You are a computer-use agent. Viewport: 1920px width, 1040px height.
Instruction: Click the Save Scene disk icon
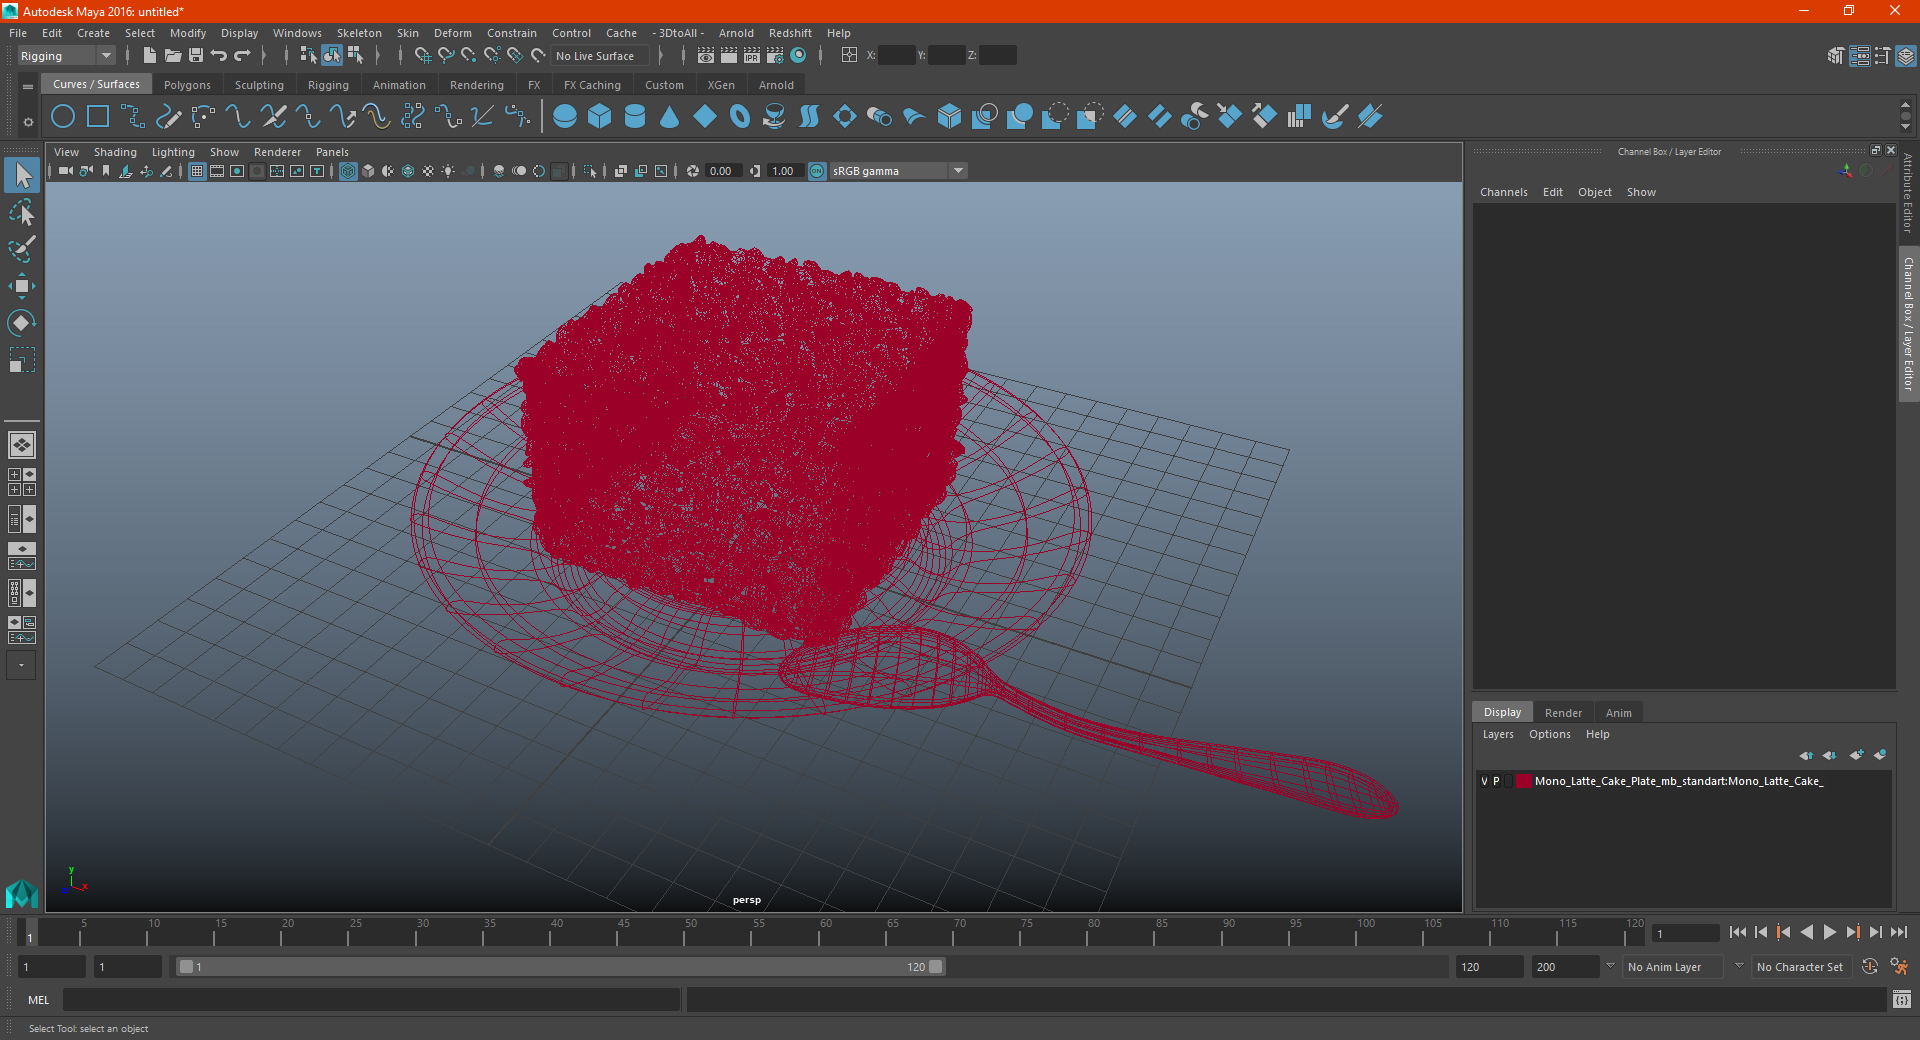point(196,56)
